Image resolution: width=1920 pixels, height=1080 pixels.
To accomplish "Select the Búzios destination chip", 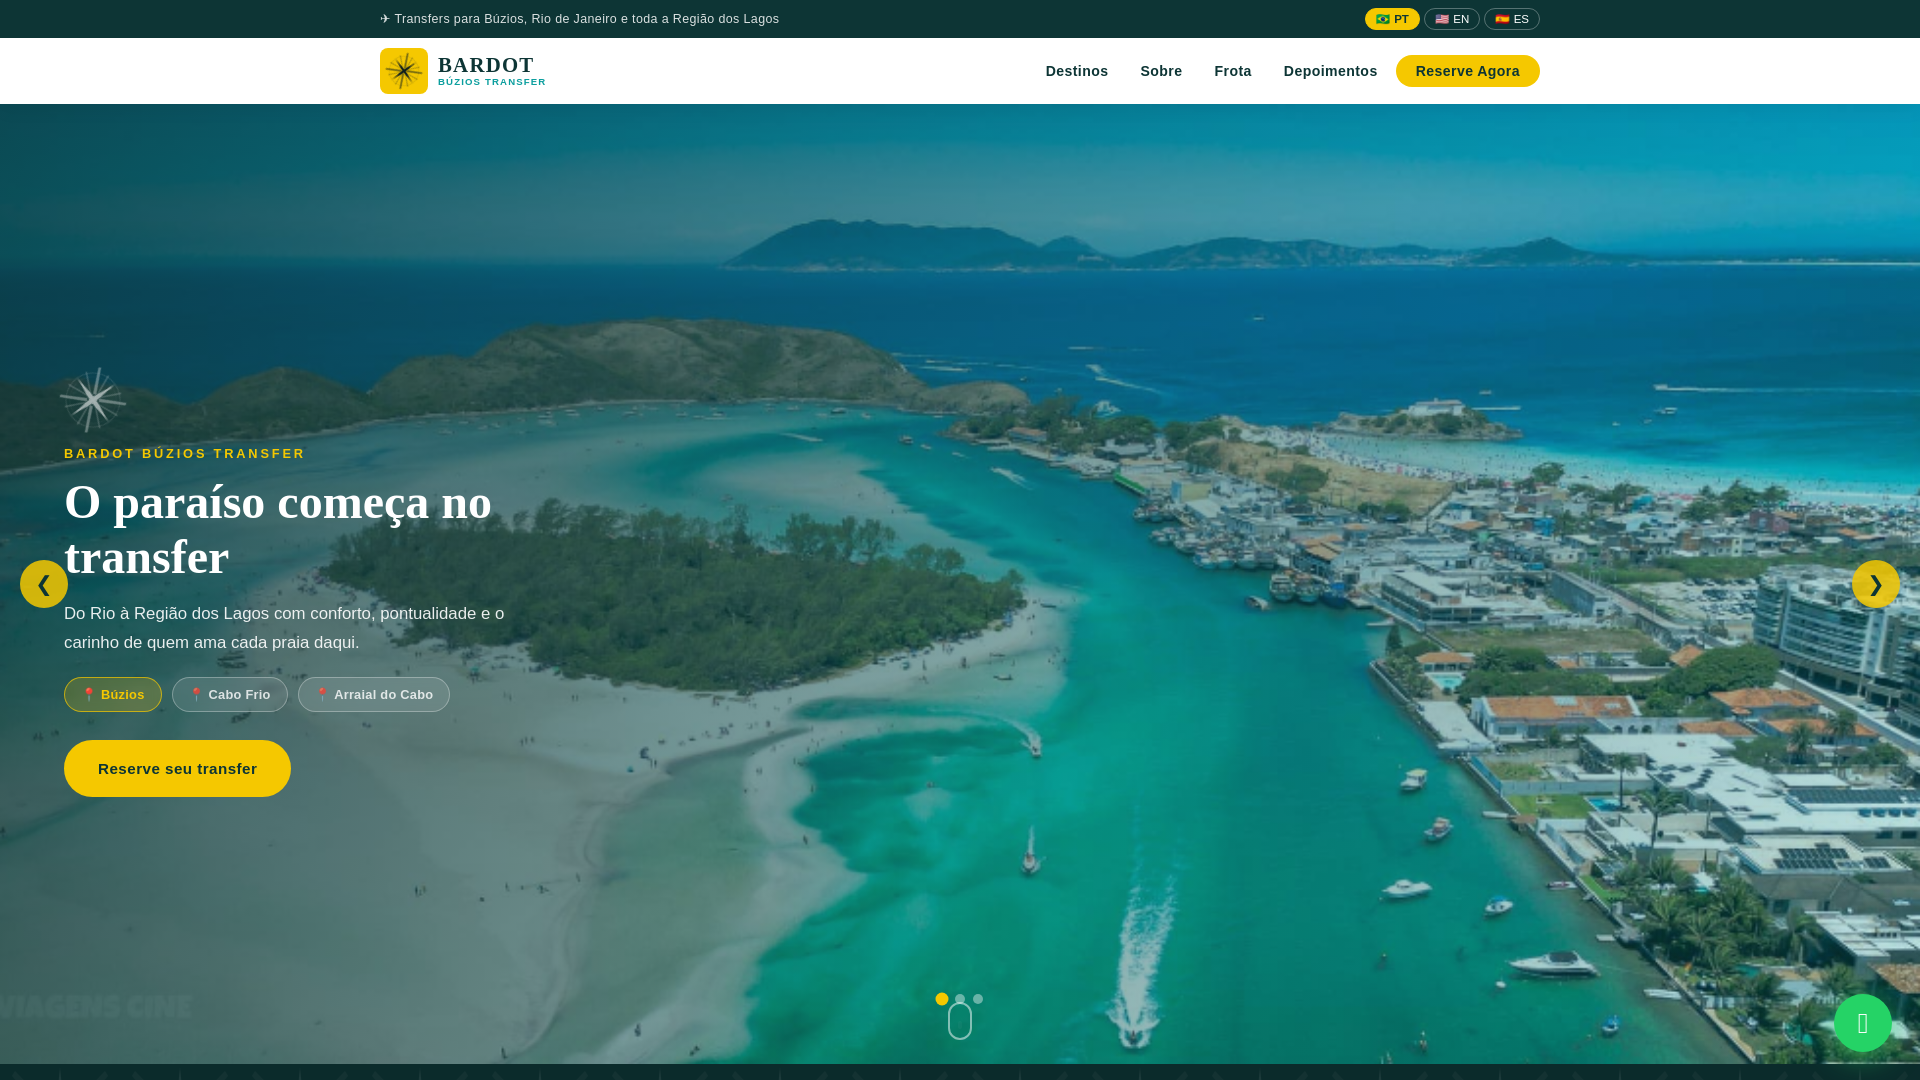I will pos(113,695).
